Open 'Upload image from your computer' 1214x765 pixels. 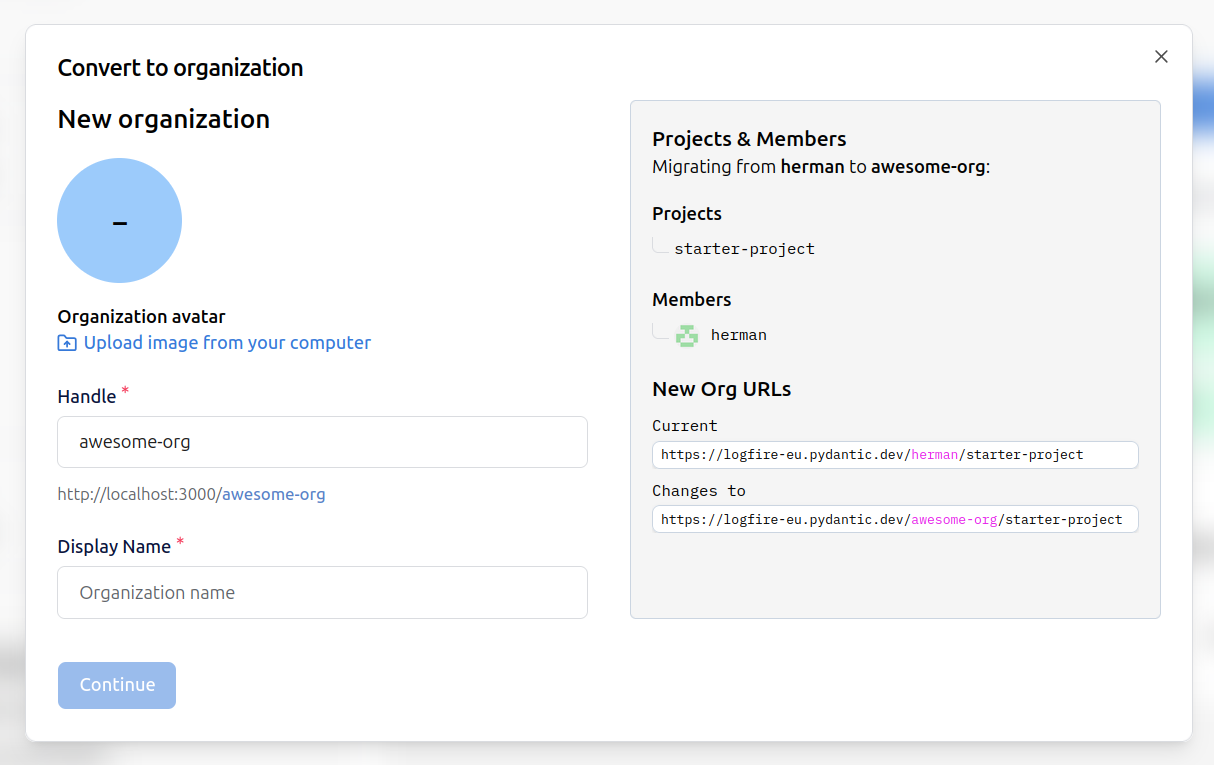tap(226, 342)
